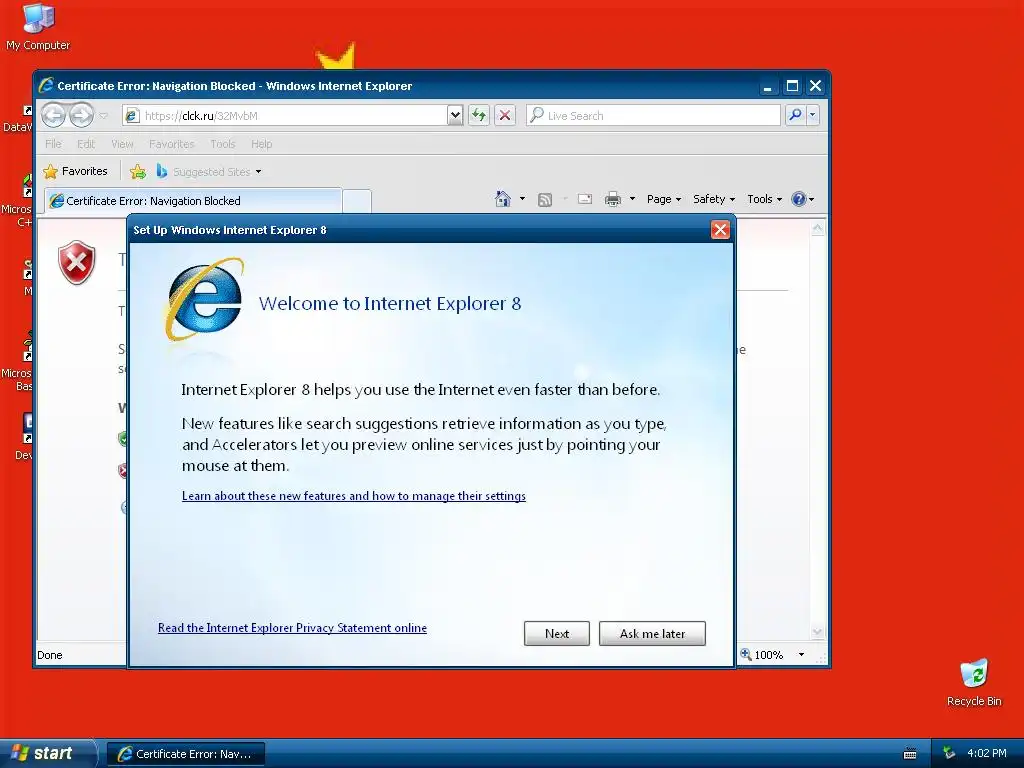Open the Safety dropdown menu

tap(714, 199)
